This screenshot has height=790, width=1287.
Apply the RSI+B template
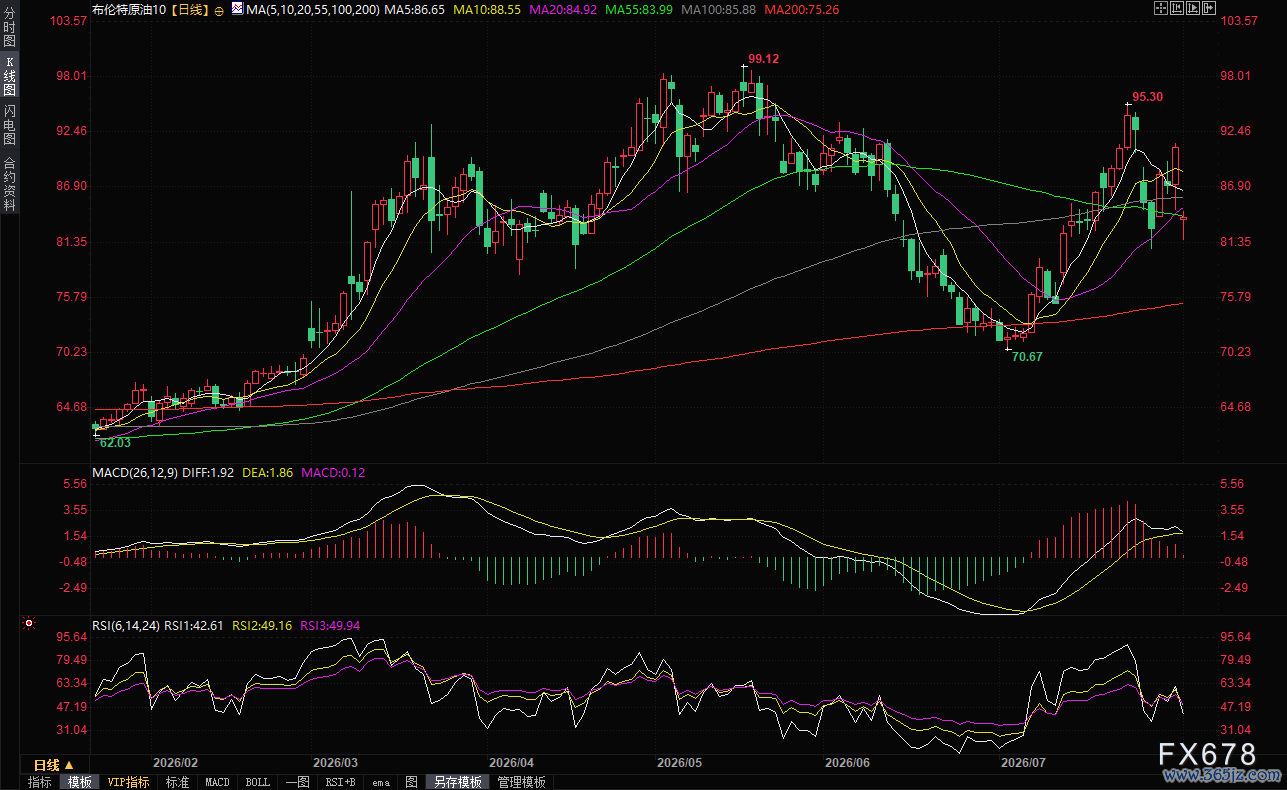(x=342, y=782)
